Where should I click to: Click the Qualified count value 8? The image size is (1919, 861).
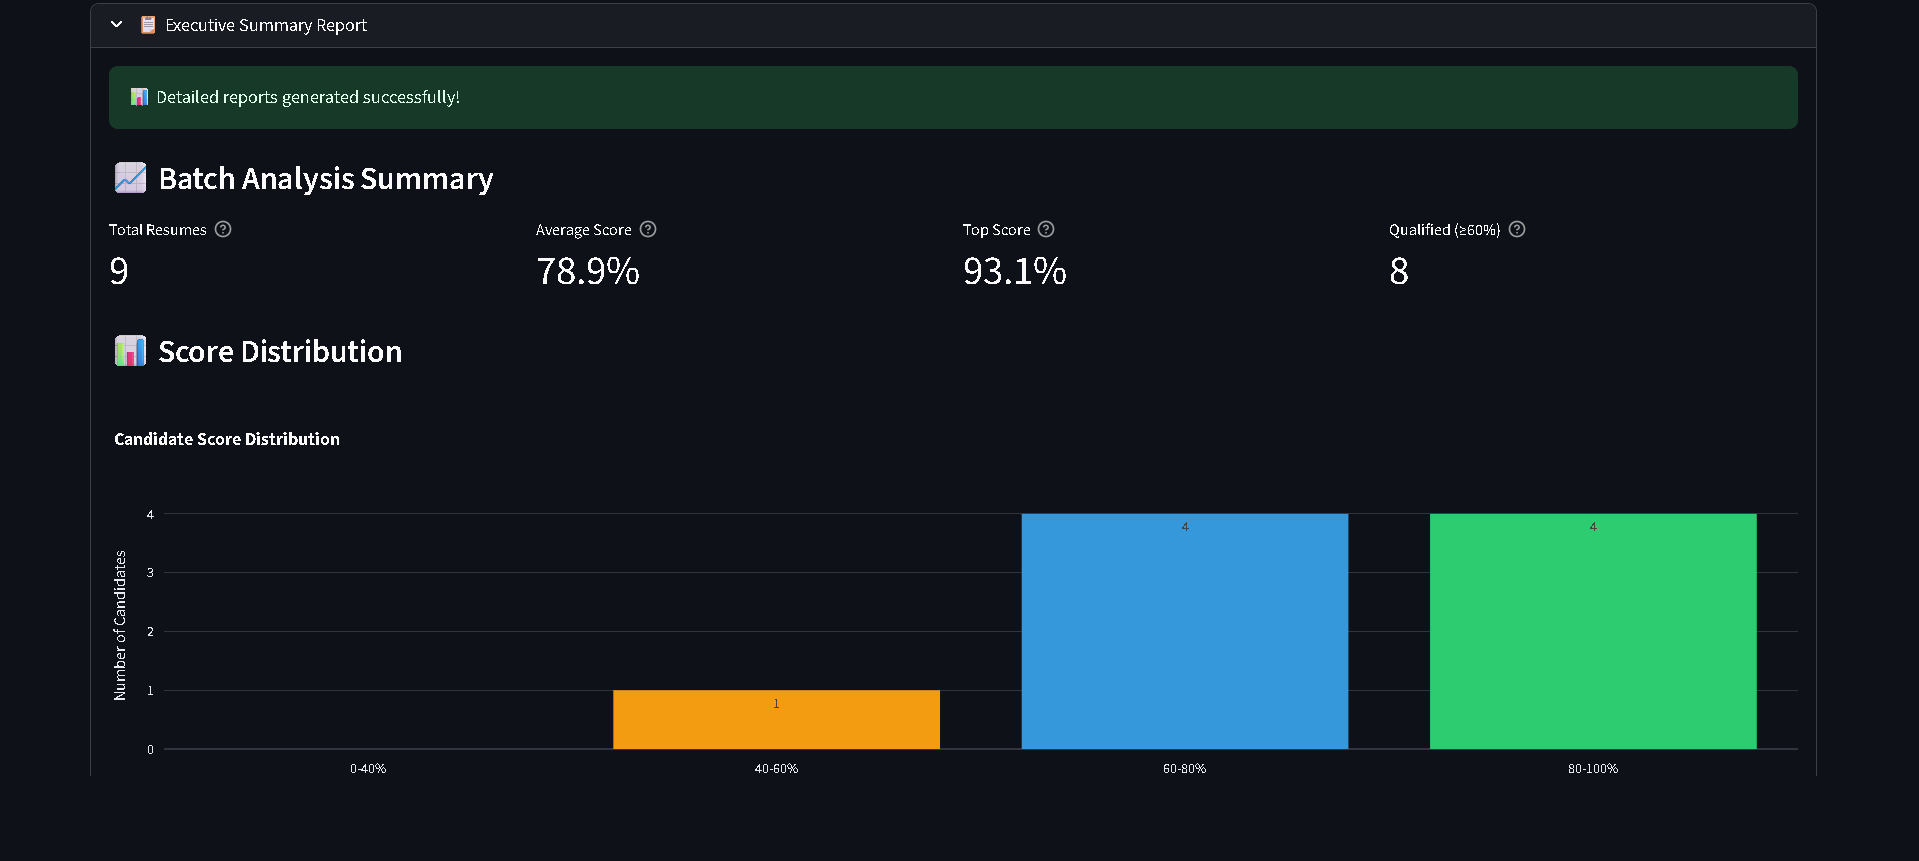click(x=1399, y=271)
